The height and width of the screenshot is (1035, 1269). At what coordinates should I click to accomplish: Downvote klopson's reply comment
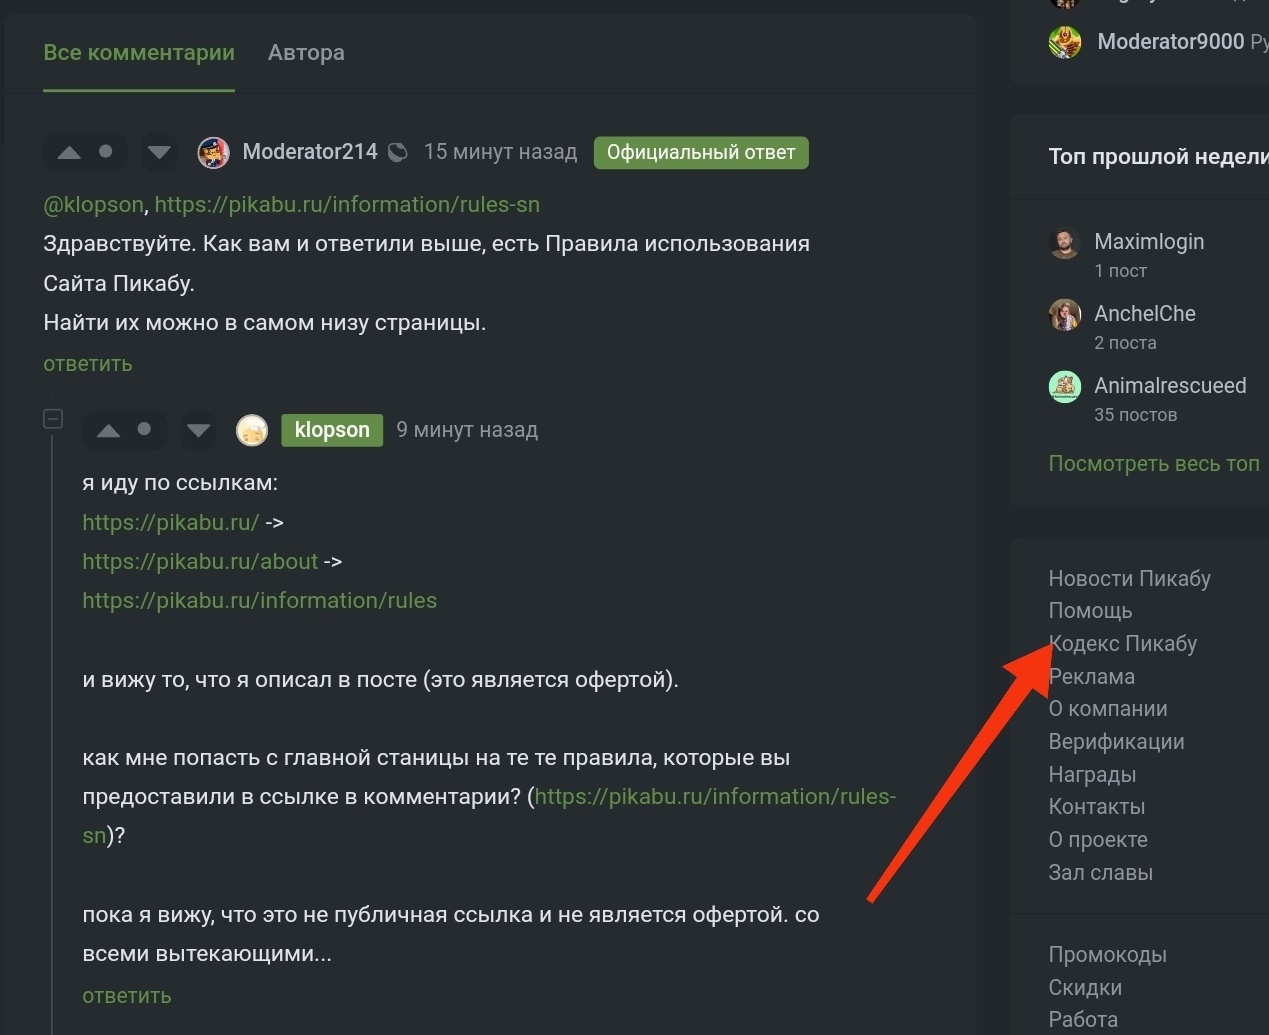pyautogui.click(x=198, y=431)
